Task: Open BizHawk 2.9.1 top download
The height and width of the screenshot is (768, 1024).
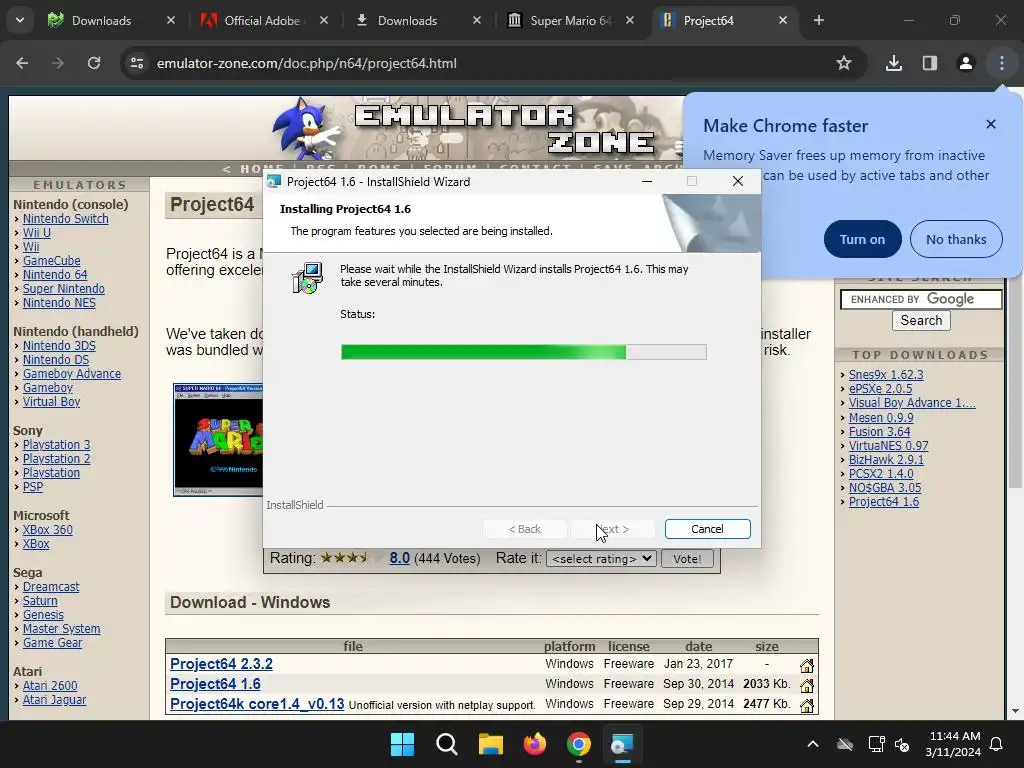Action: (x=886, y=459)
